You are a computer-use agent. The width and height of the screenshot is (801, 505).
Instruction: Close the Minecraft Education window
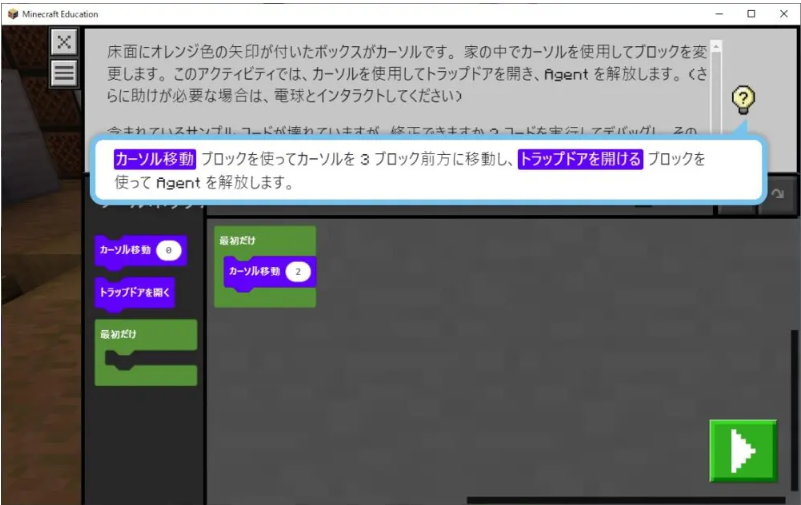[x=784, y=14]
